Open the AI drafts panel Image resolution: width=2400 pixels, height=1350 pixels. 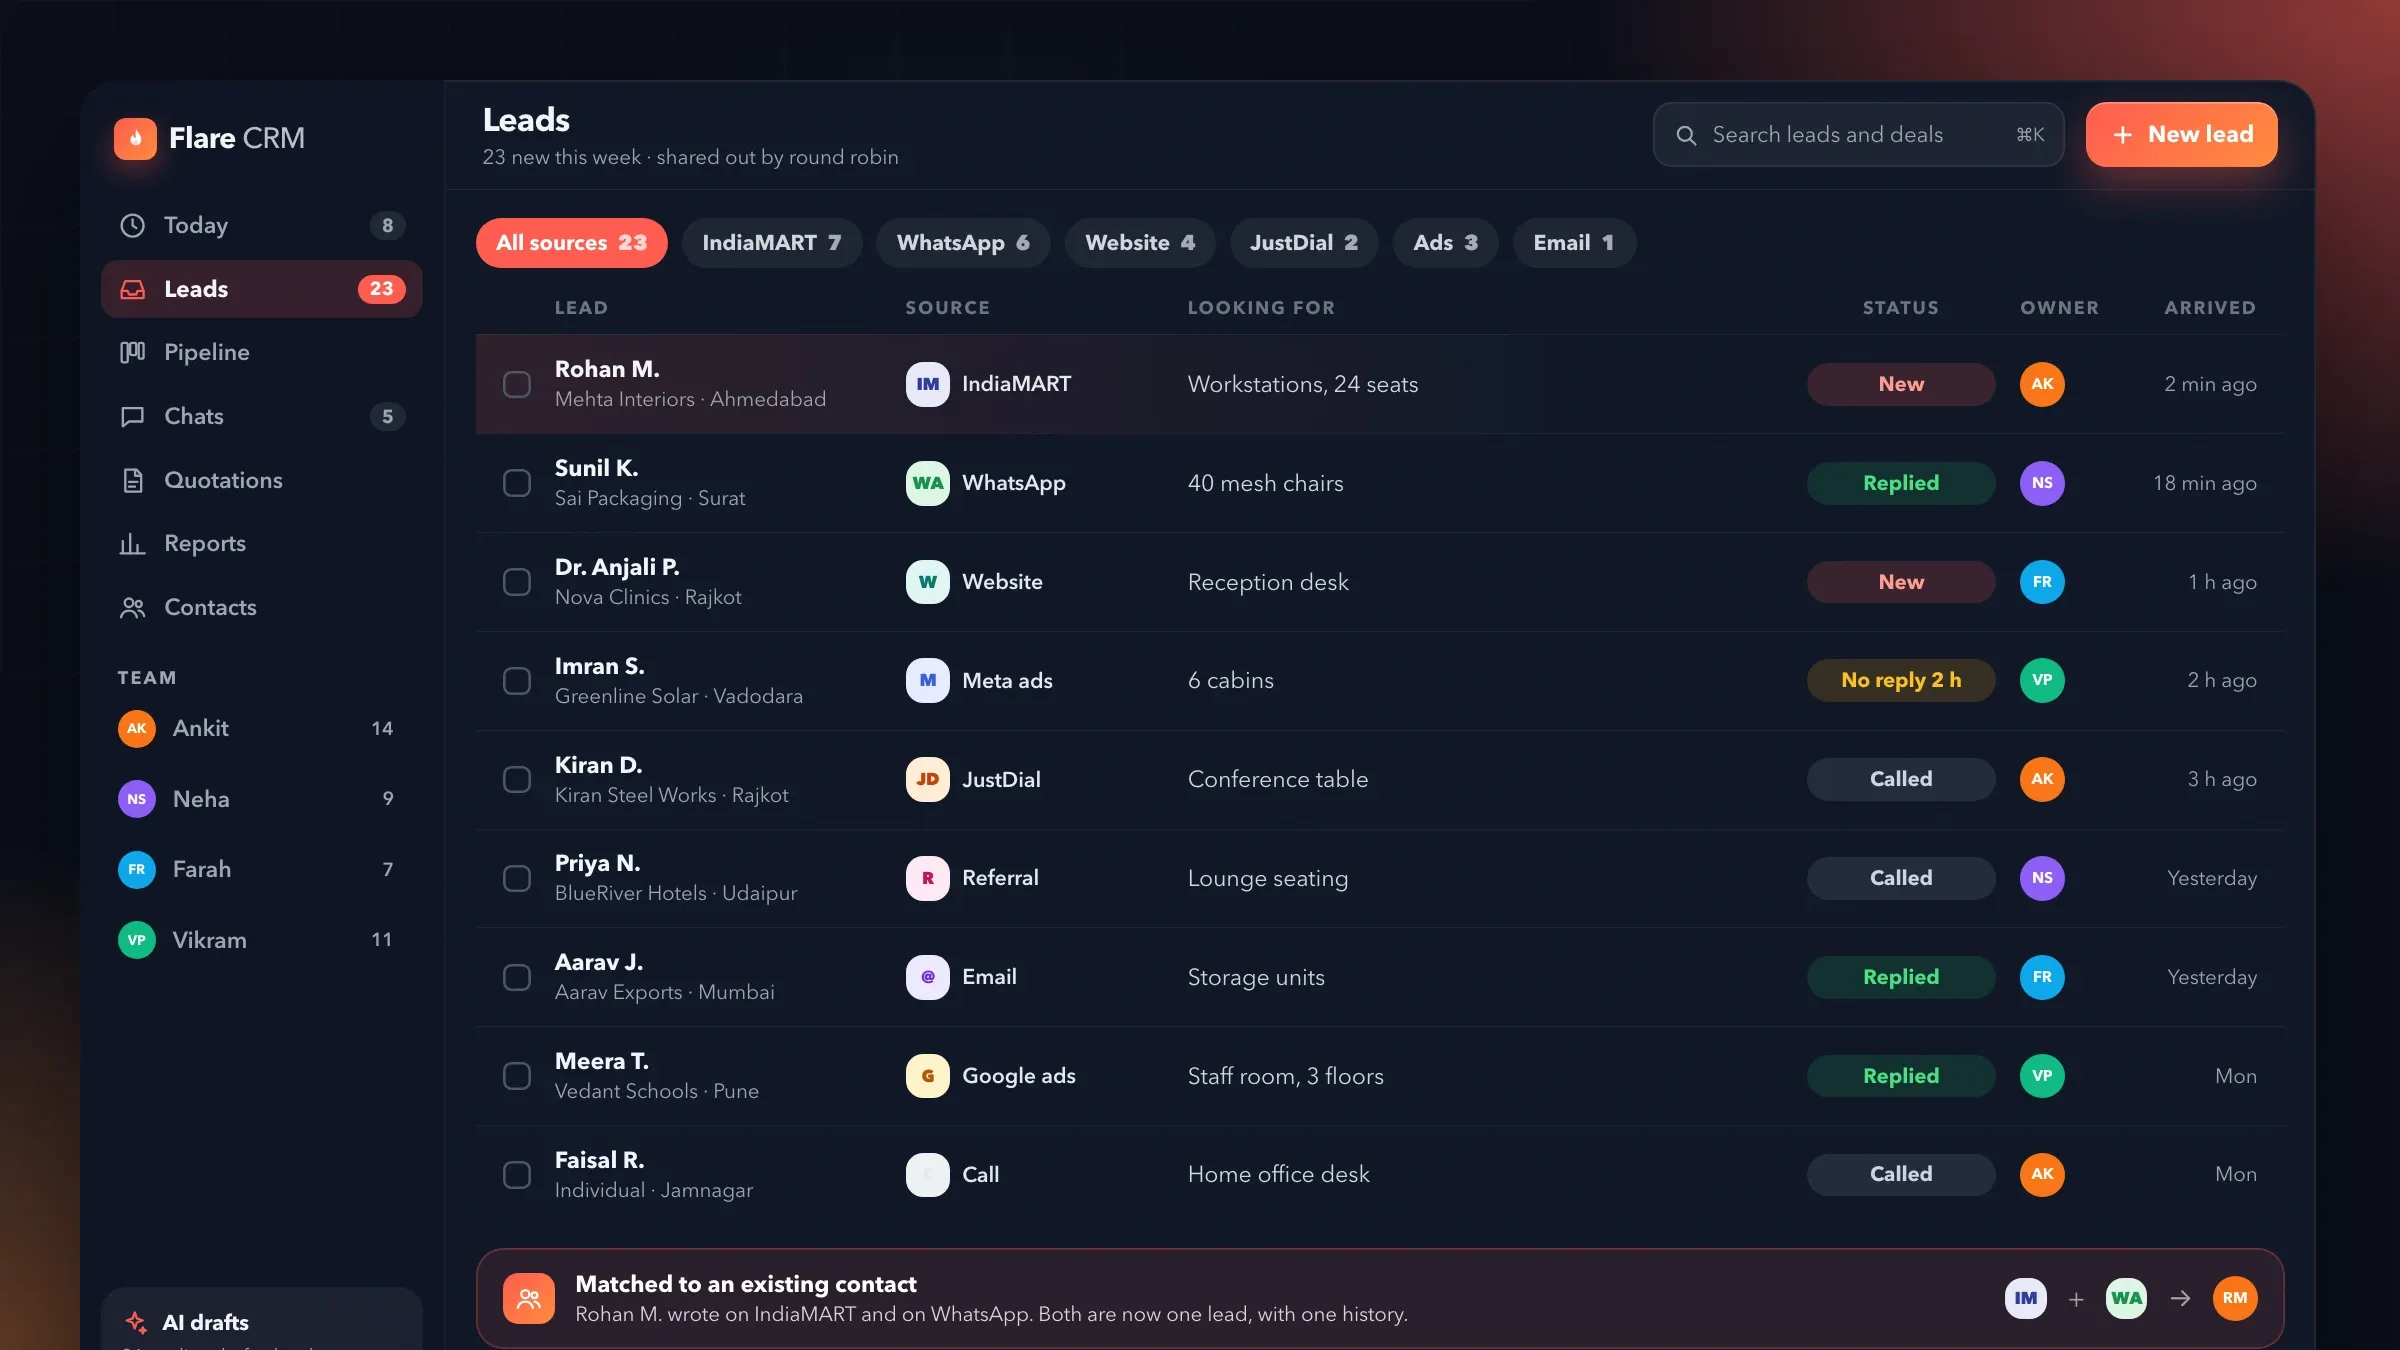coord(262,1319)
